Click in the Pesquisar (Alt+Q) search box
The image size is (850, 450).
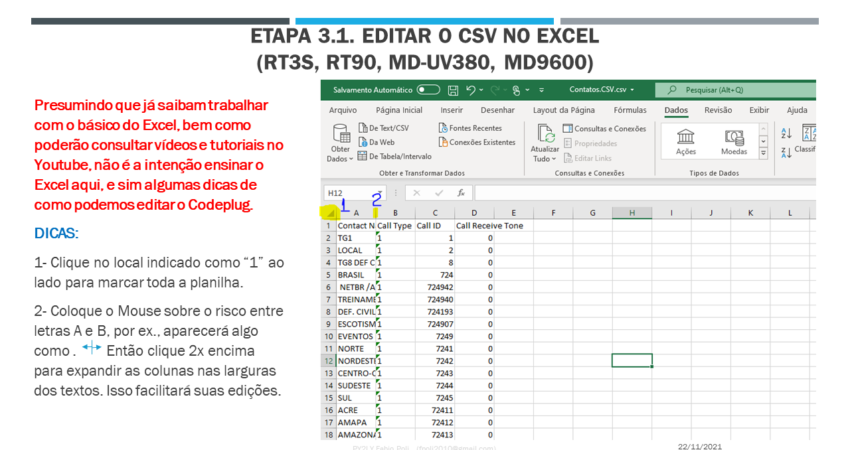point(735,90)
